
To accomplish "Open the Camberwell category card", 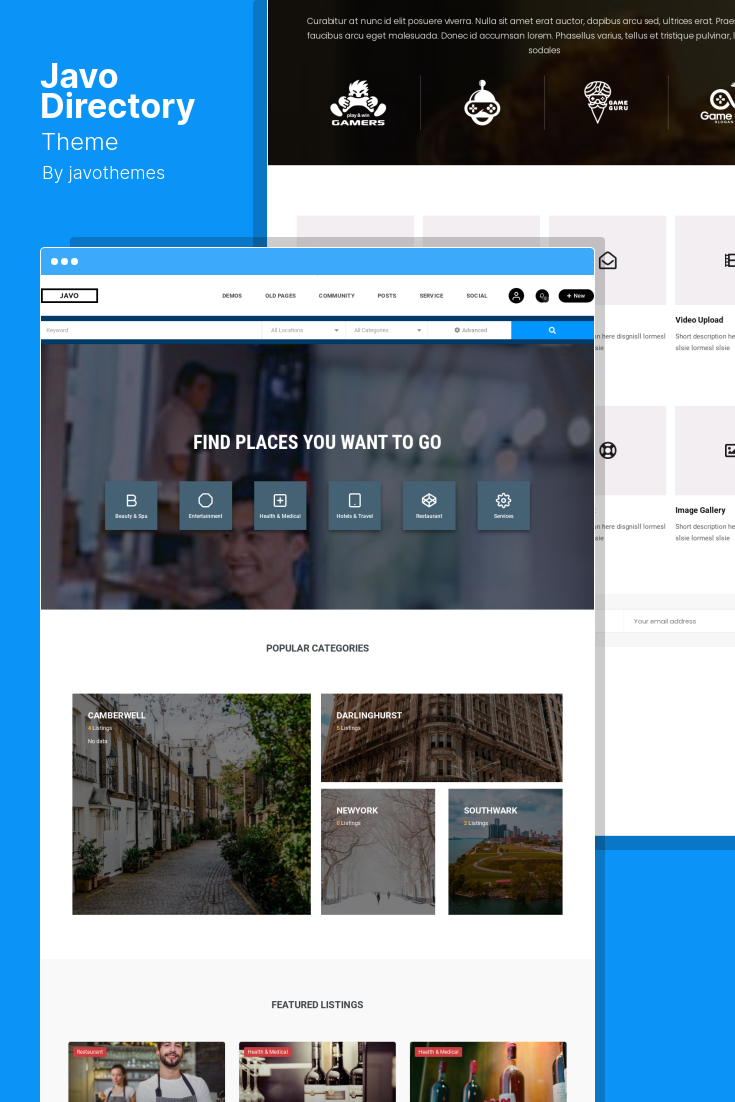I will [191, 804].
